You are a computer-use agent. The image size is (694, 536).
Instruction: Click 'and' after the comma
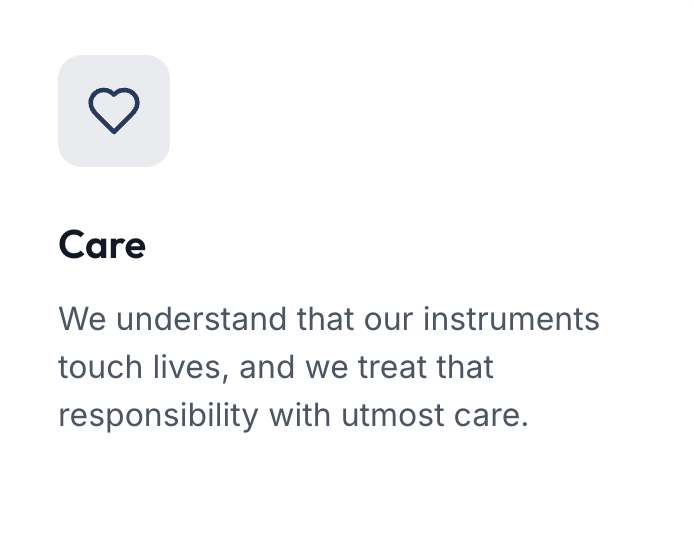(267, 367)
